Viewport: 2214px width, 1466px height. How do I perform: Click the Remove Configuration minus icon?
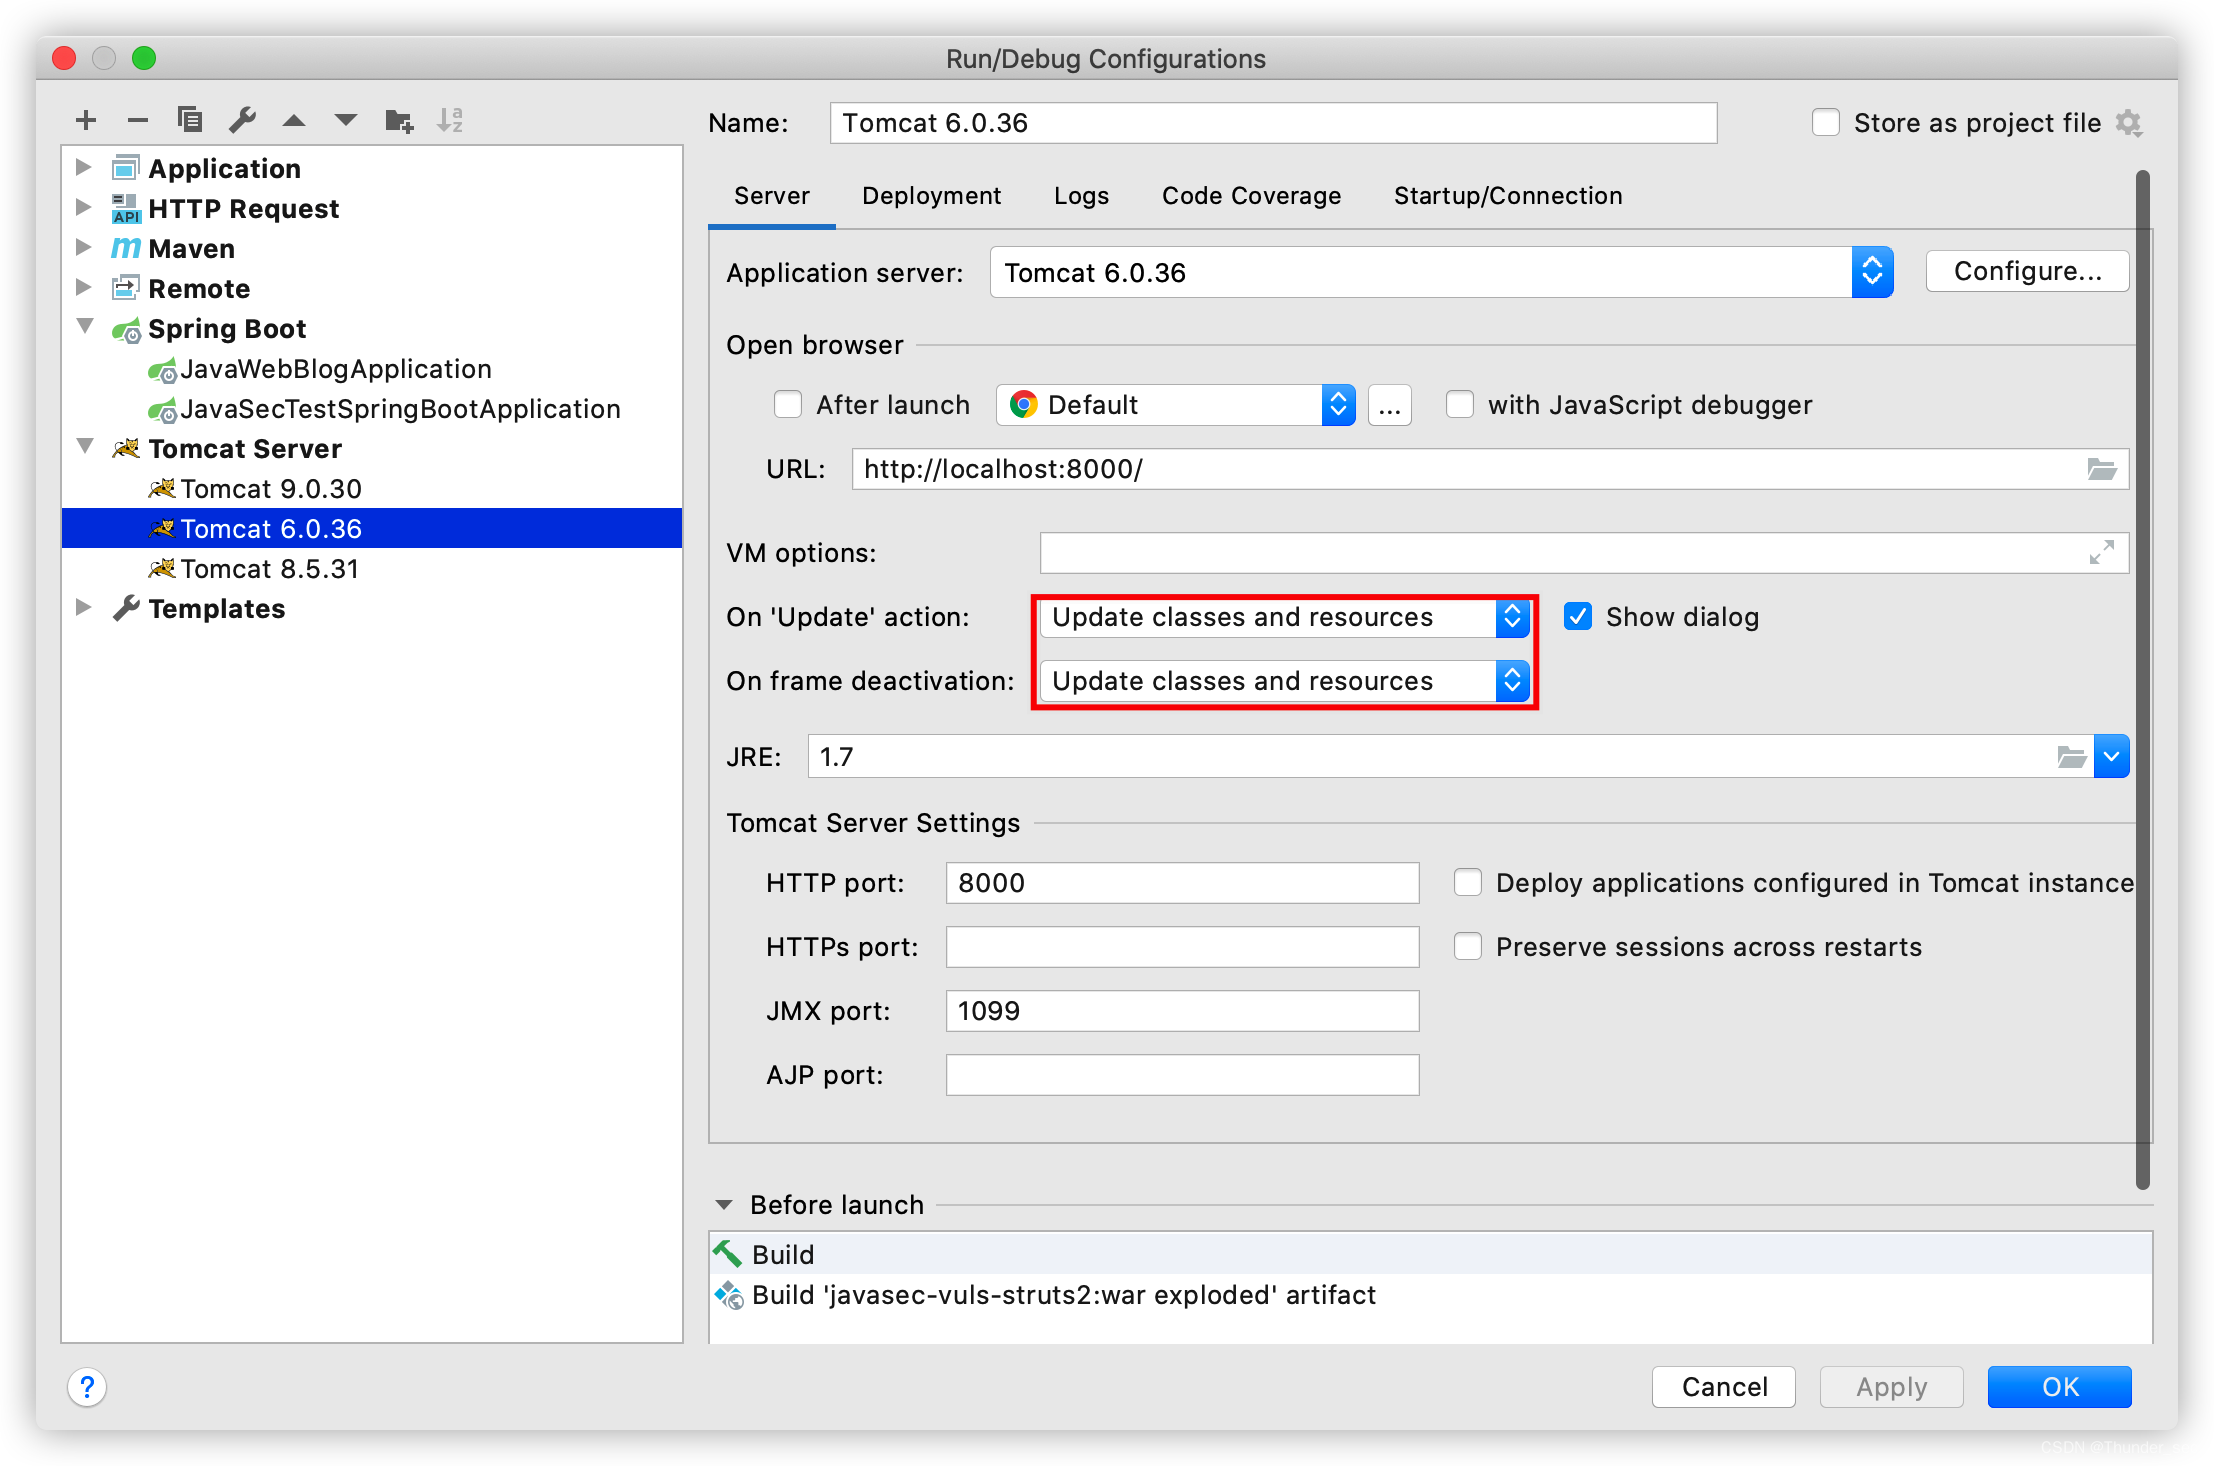click(x=138, y=121)
